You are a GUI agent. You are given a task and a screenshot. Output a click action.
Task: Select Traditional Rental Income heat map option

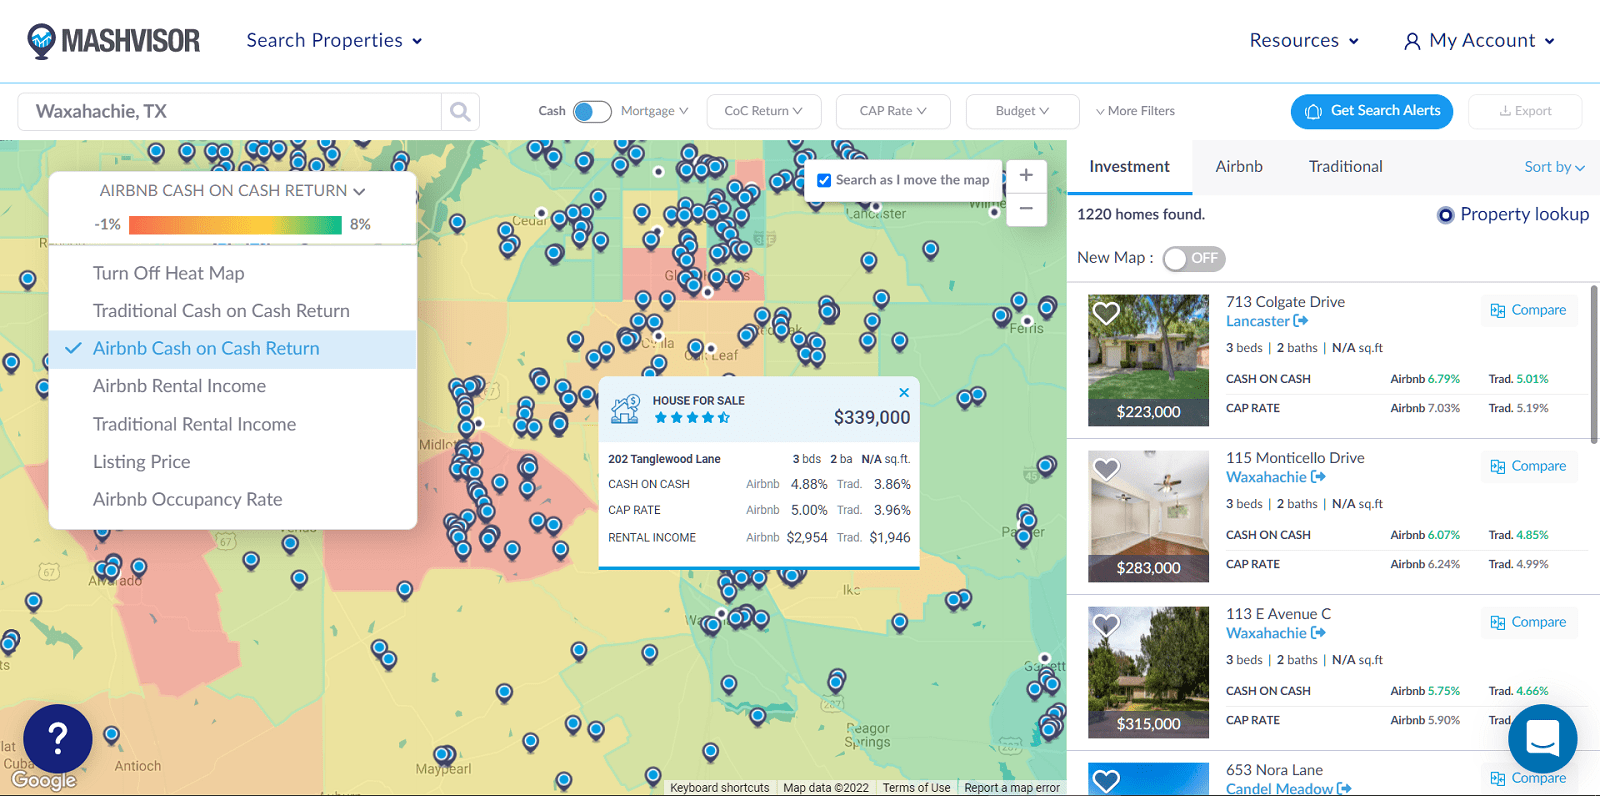[194, 424]
